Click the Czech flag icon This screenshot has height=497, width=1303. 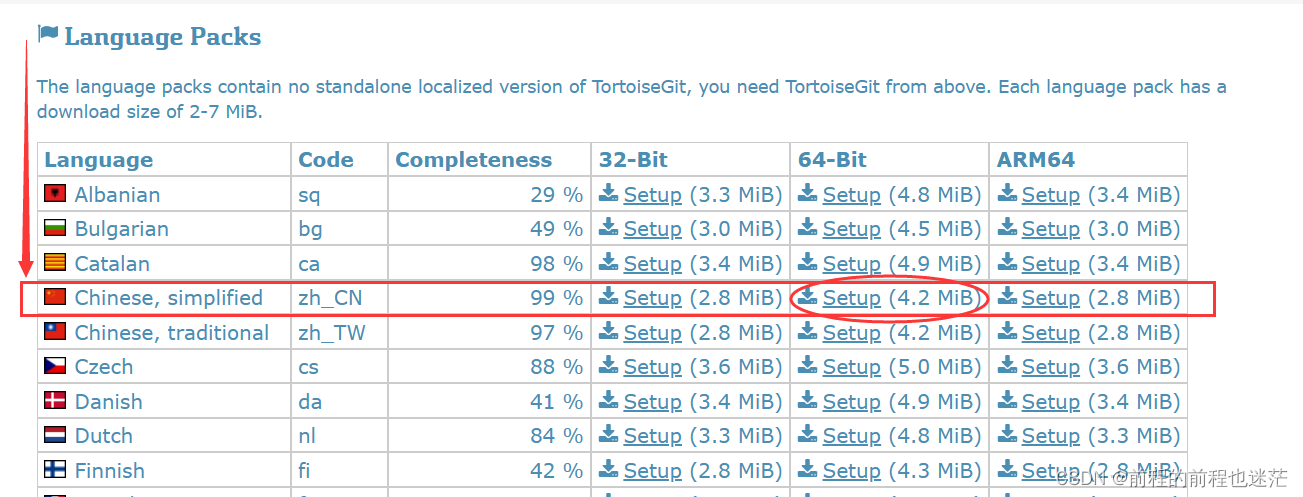coord(55,366)
